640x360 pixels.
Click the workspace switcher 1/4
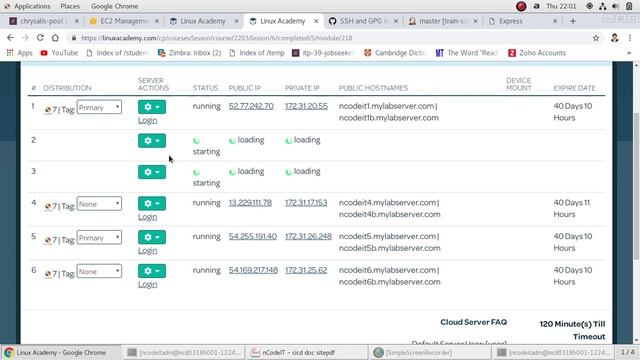tap(628, 352)
